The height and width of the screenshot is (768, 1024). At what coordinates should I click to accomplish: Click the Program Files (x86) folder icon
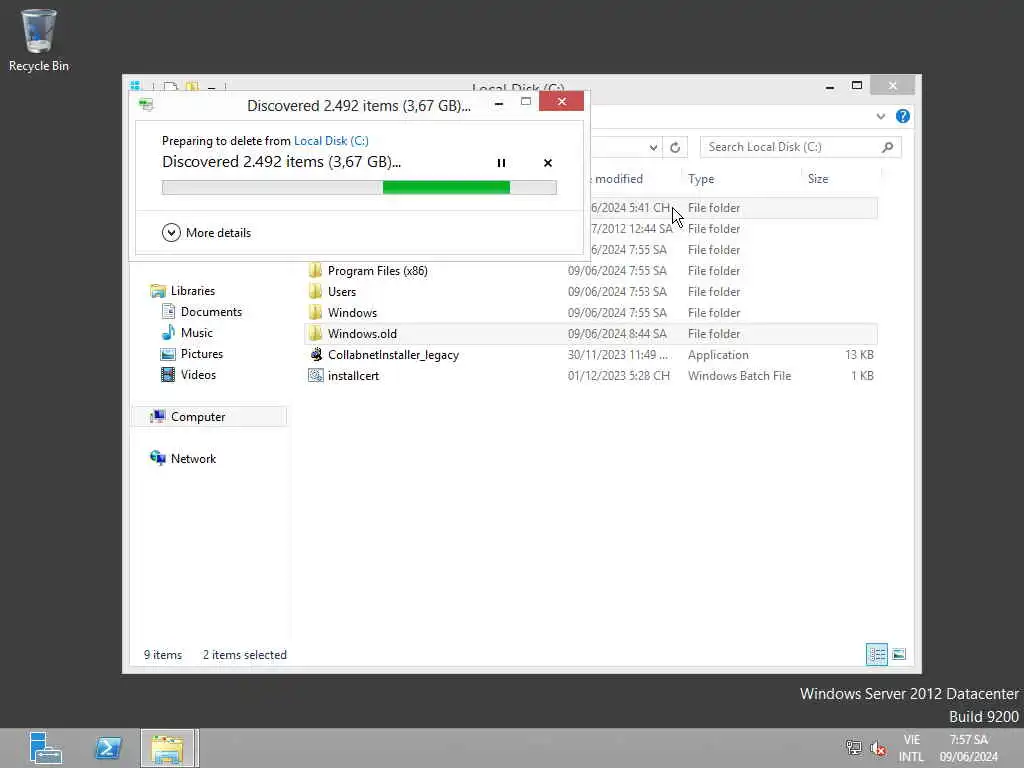315,270
